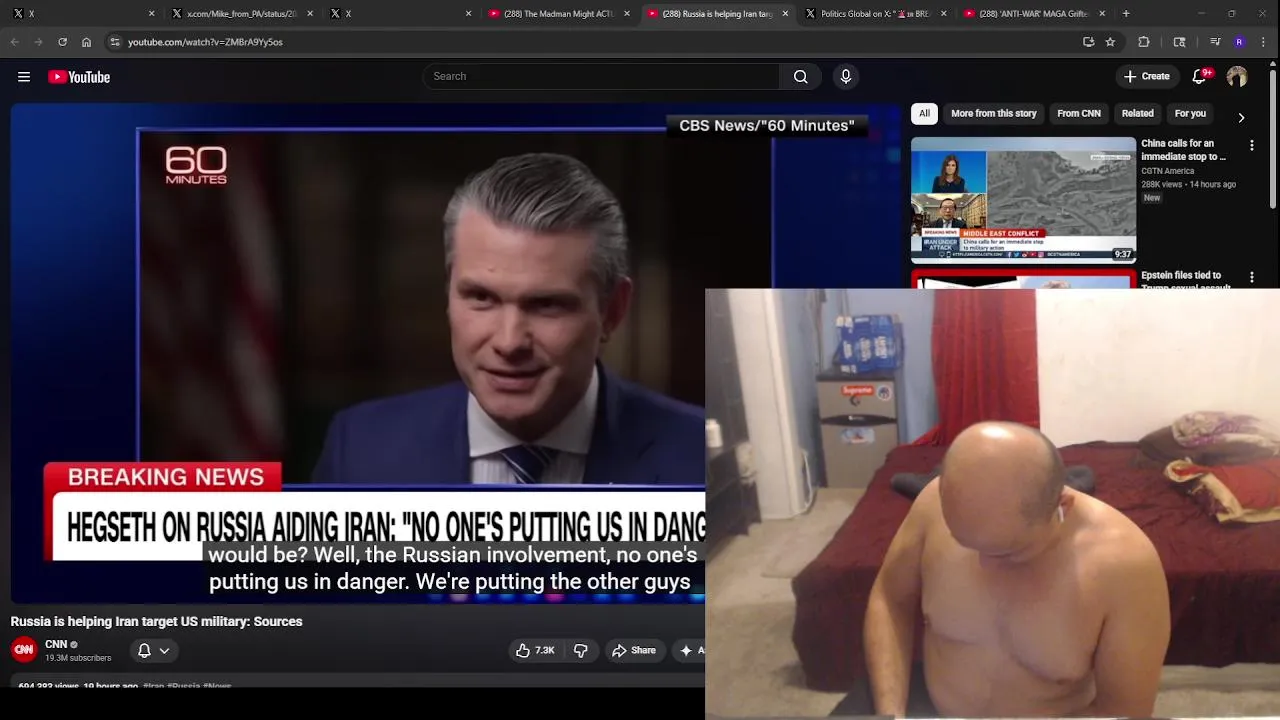Viewport: 1280px width, 720px height.
Task: Share this video
Action: (x=634, y=651)
